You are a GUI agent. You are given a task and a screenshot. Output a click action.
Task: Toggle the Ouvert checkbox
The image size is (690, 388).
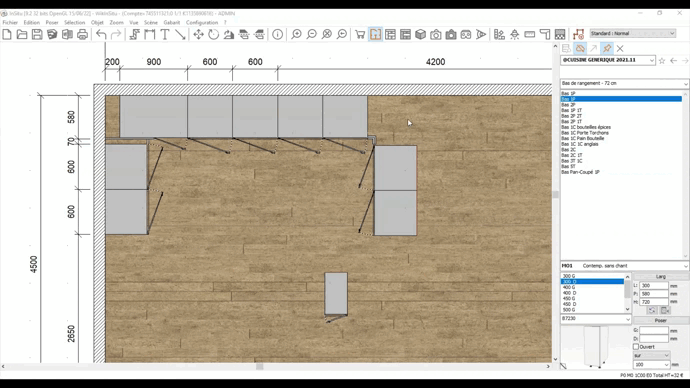[x=636, y=347]
